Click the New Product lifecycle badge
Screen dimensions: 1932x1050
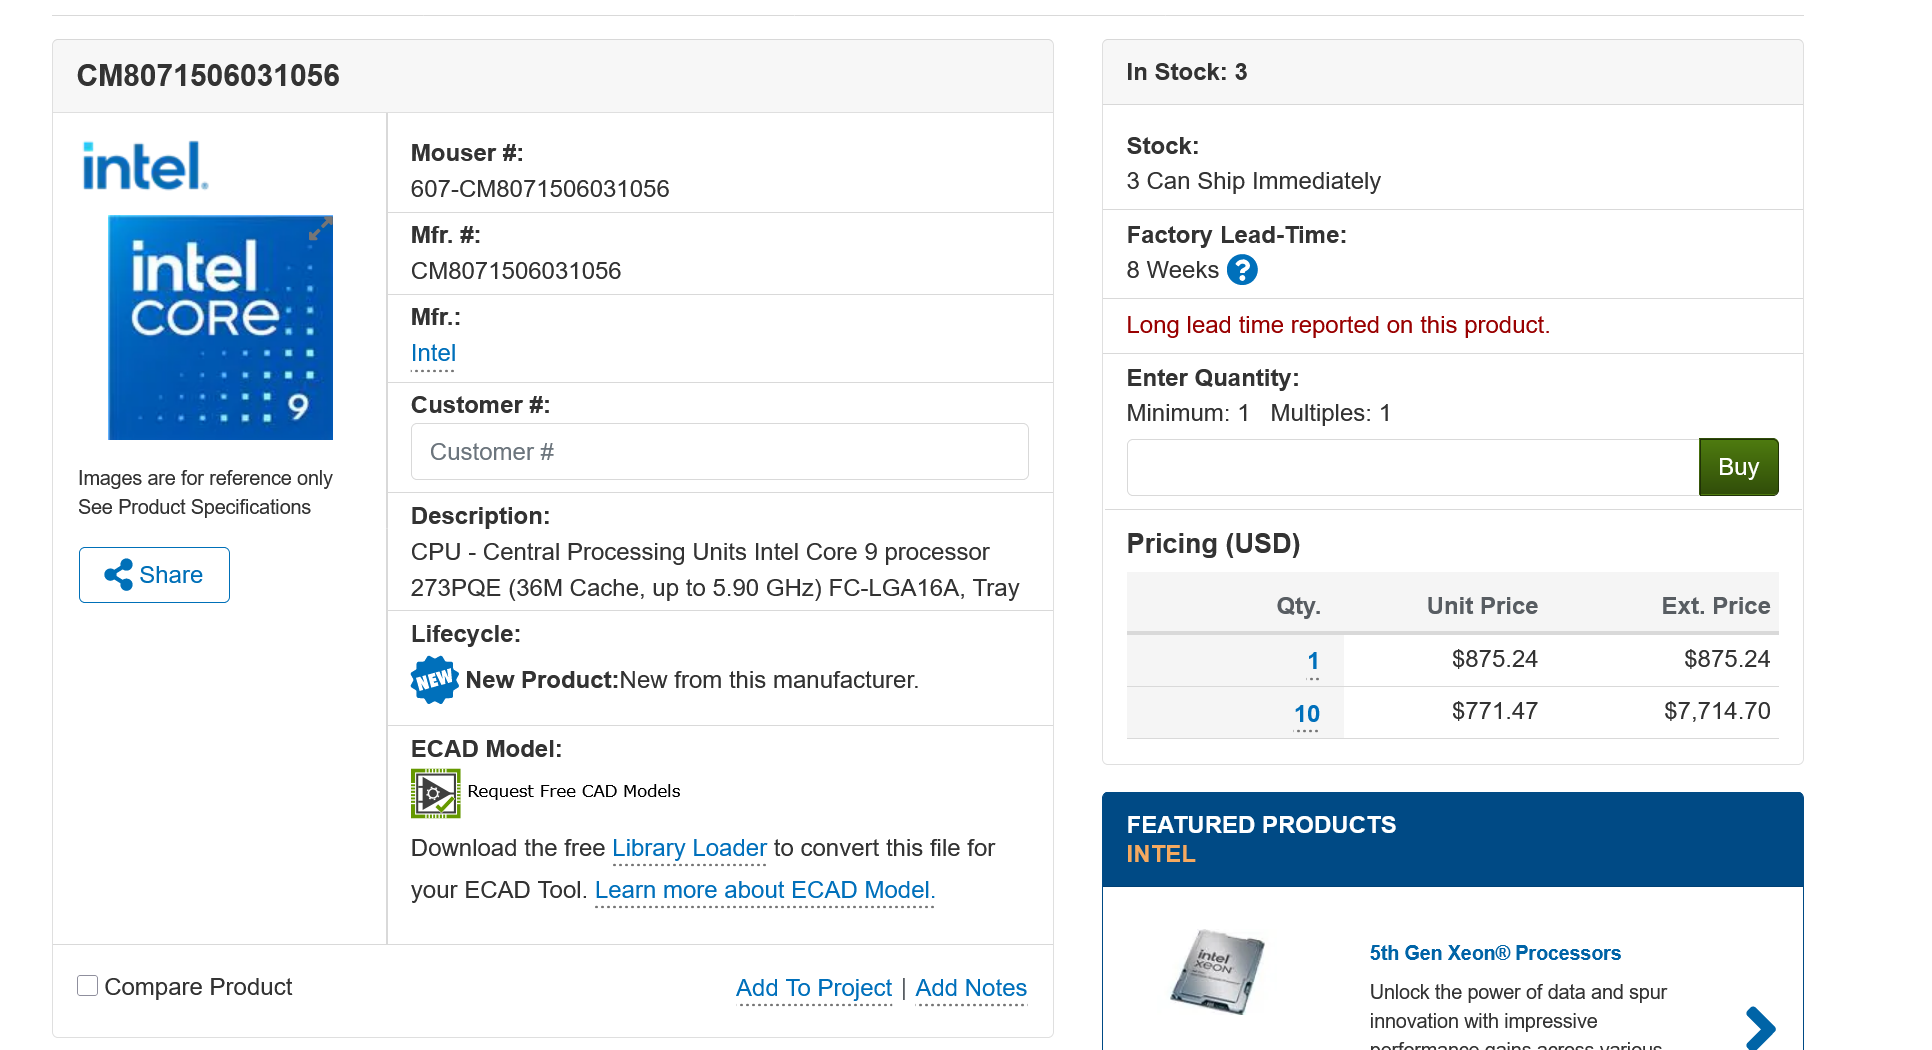(x=434, y=680)
